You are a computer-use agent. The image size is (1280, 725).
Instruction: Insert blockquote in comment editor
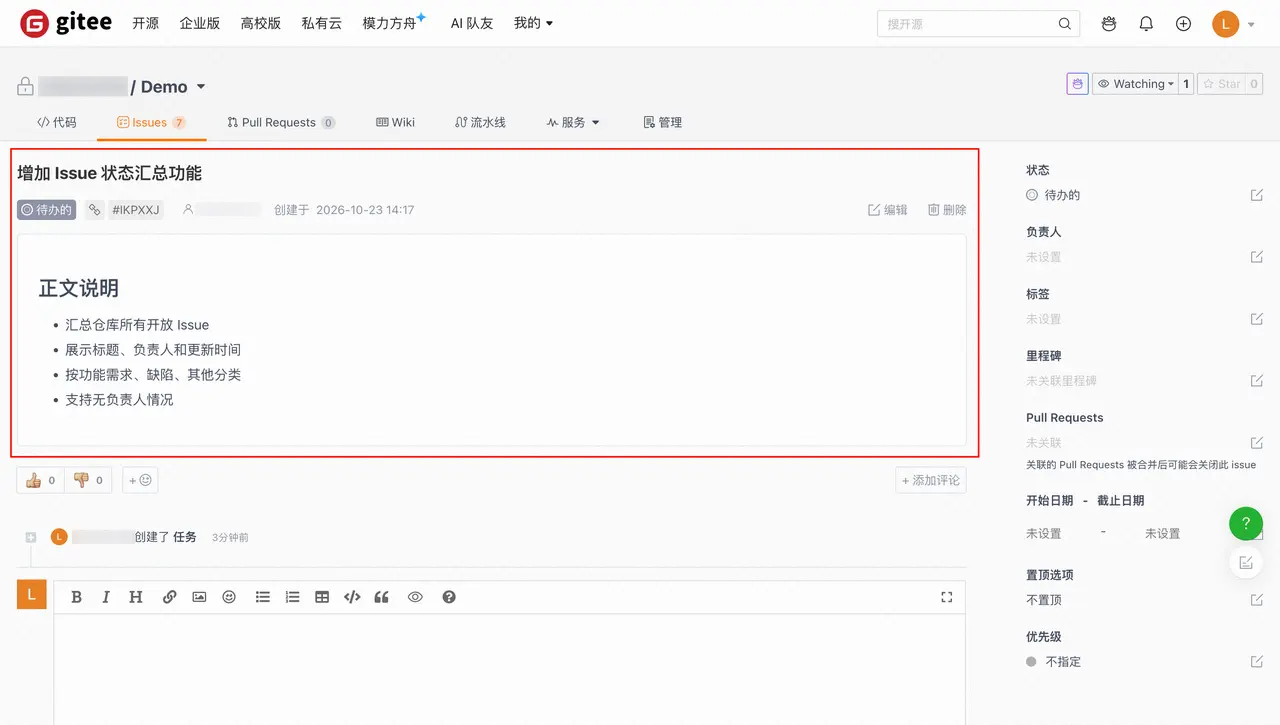(x=381, y=597)
